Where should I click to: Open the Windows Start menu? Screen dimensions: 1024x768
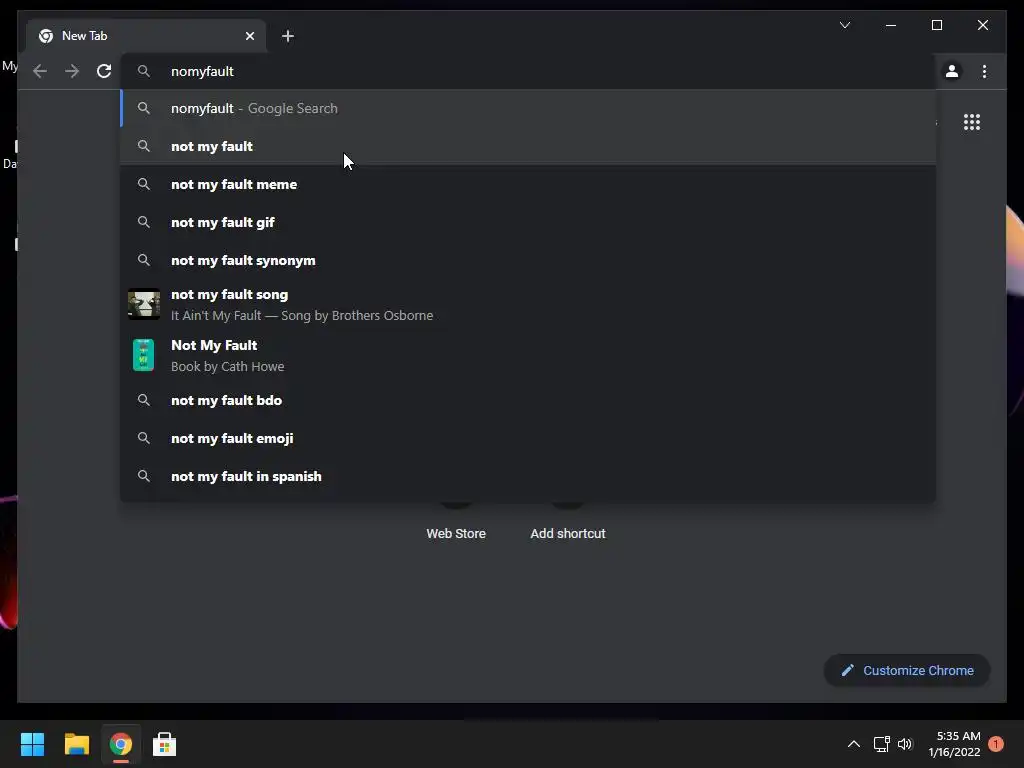[32, 744]
